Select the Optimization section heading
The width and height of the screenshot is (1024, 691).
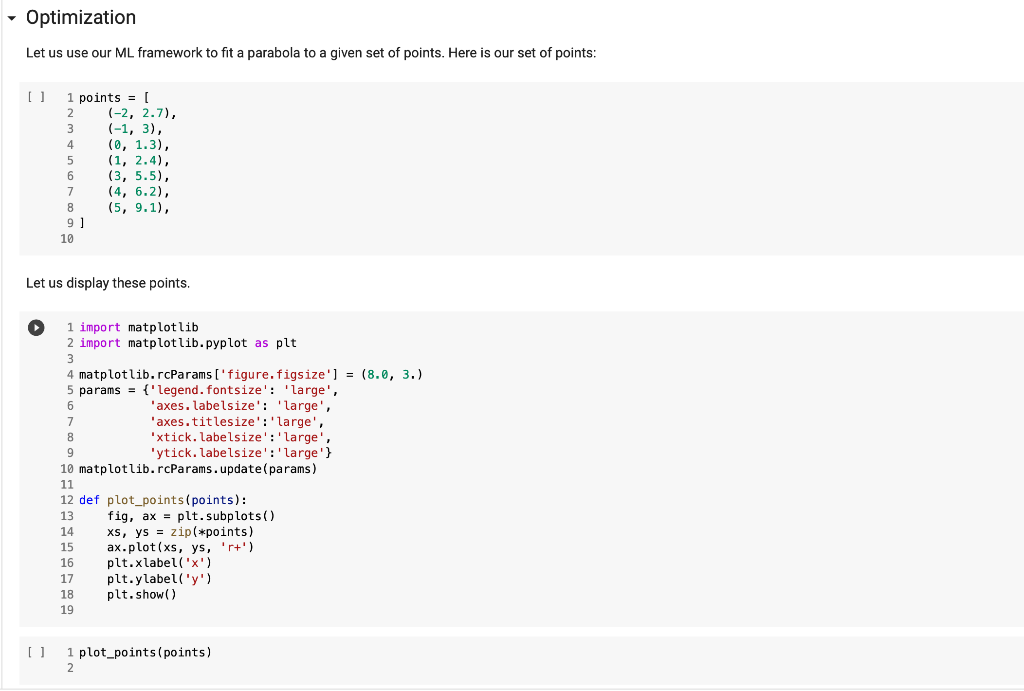point(81,18)
